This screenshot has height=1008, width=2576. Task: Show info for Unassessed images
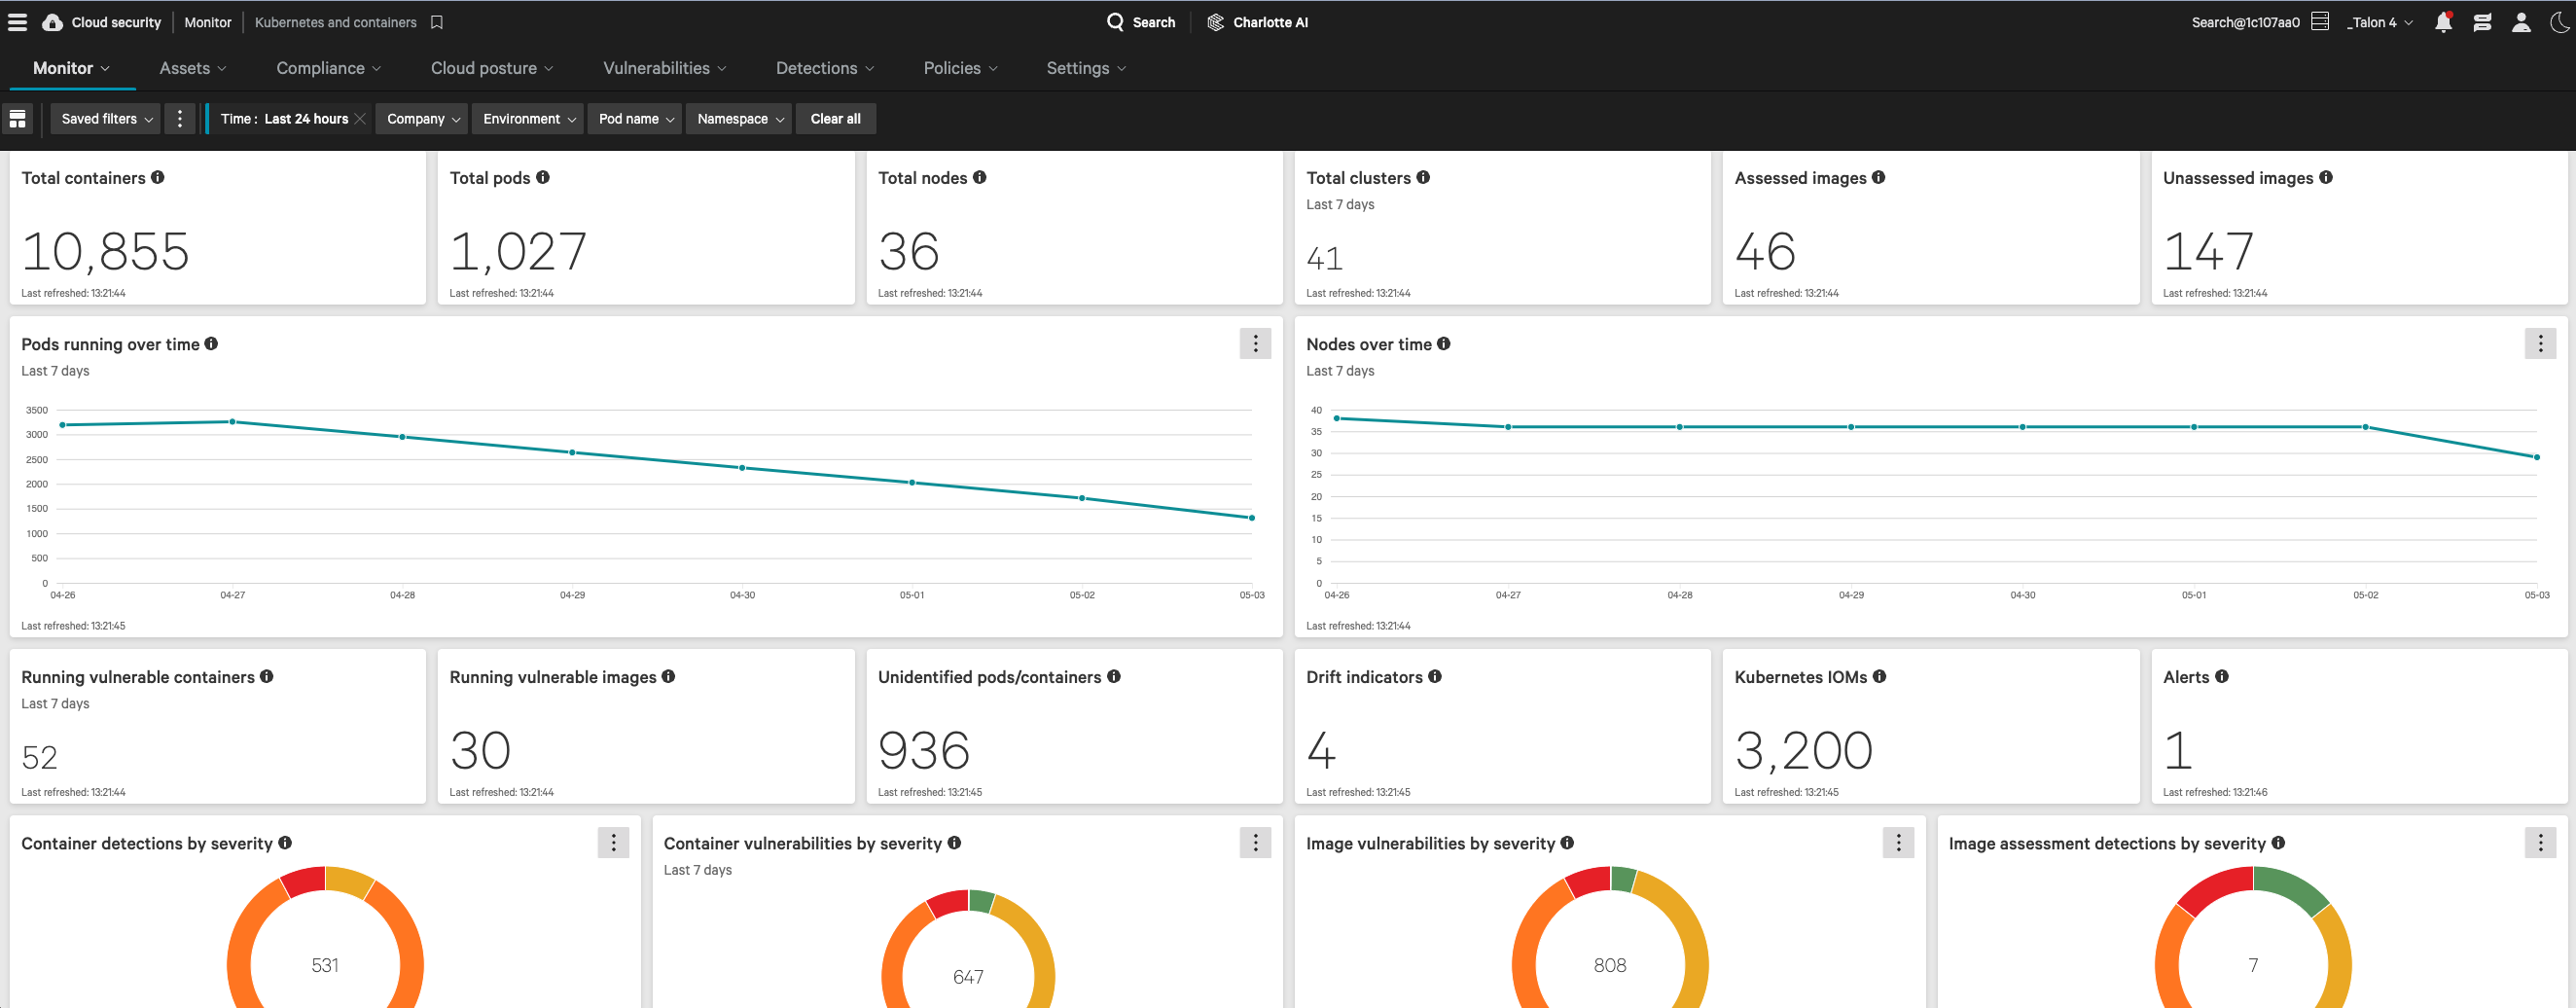pos(2326,177)
